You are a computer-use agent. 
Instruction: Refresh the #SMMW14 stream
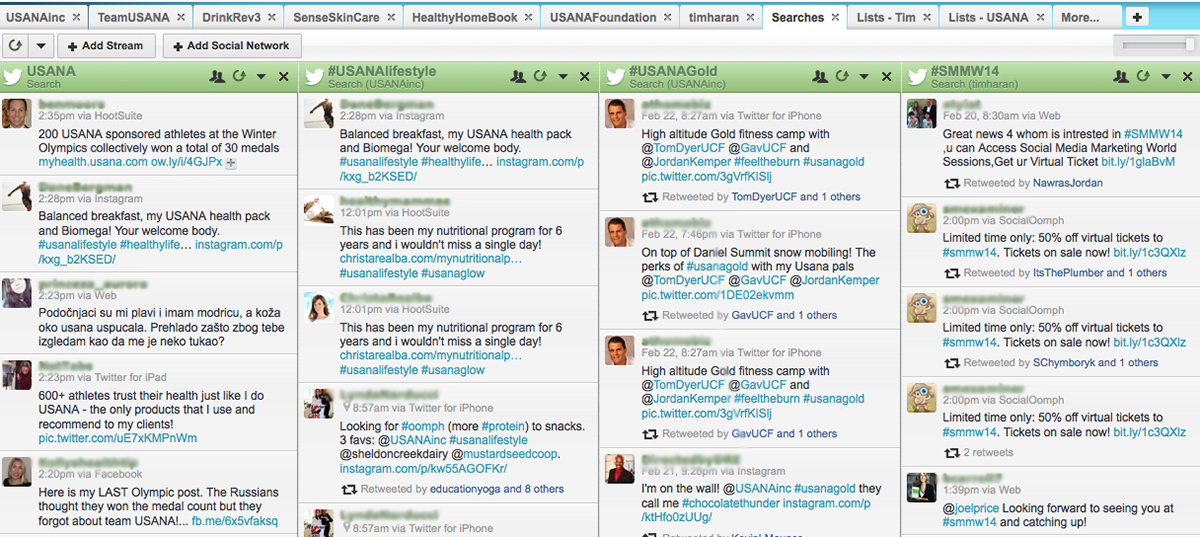point(1142,76)
